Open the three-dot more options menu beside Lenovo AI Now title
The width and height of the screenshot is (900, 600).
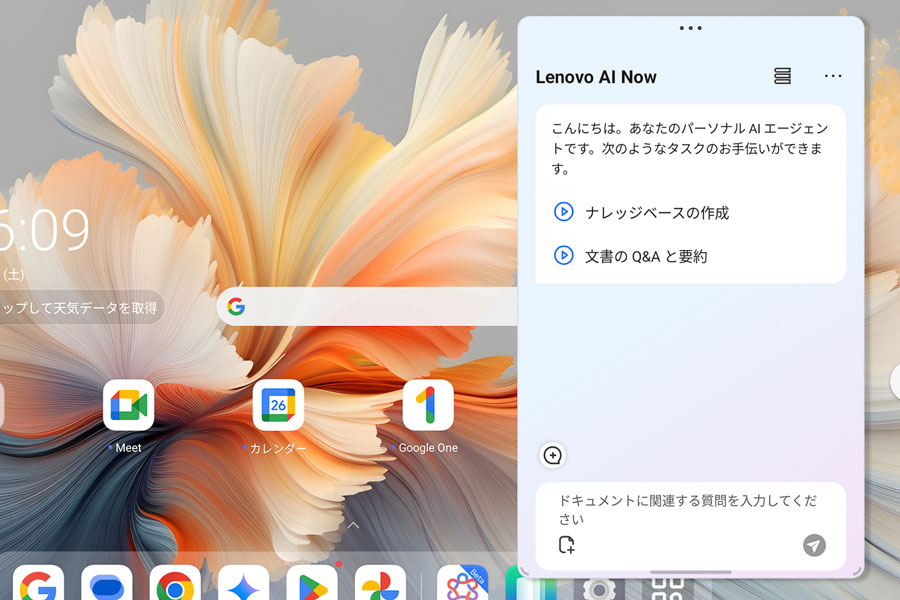[833, 76]
